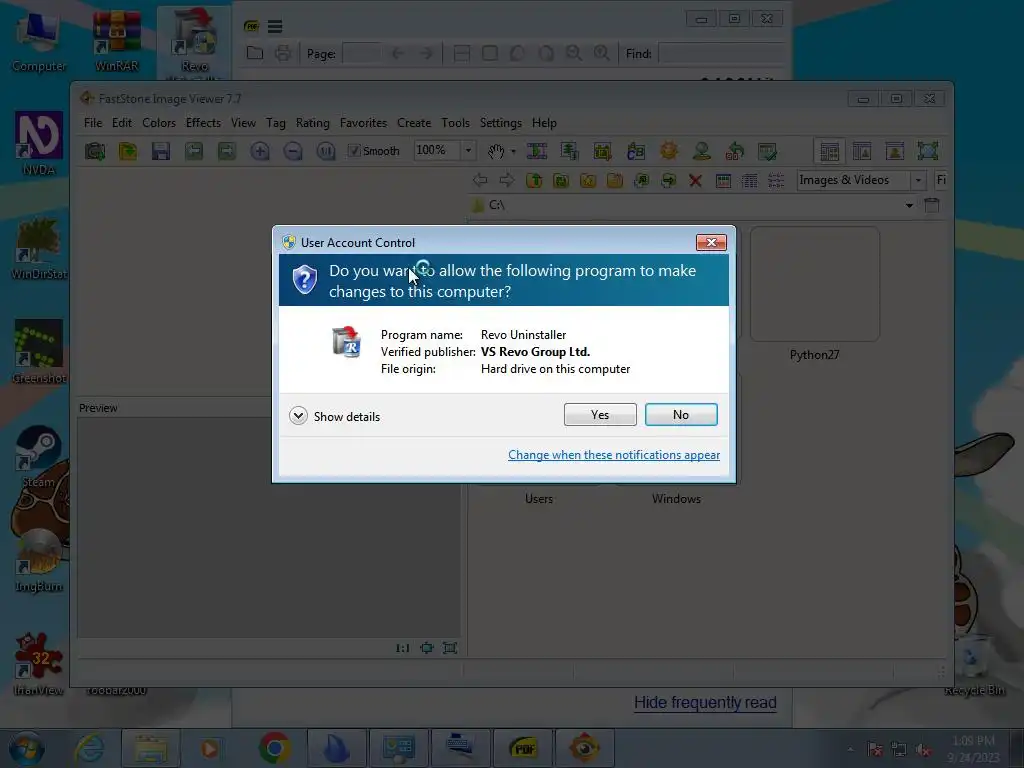This screenshot has height=768, width=1024.
Task: Click No in the User Account Control dialog
Action: [x=680, y=415]
